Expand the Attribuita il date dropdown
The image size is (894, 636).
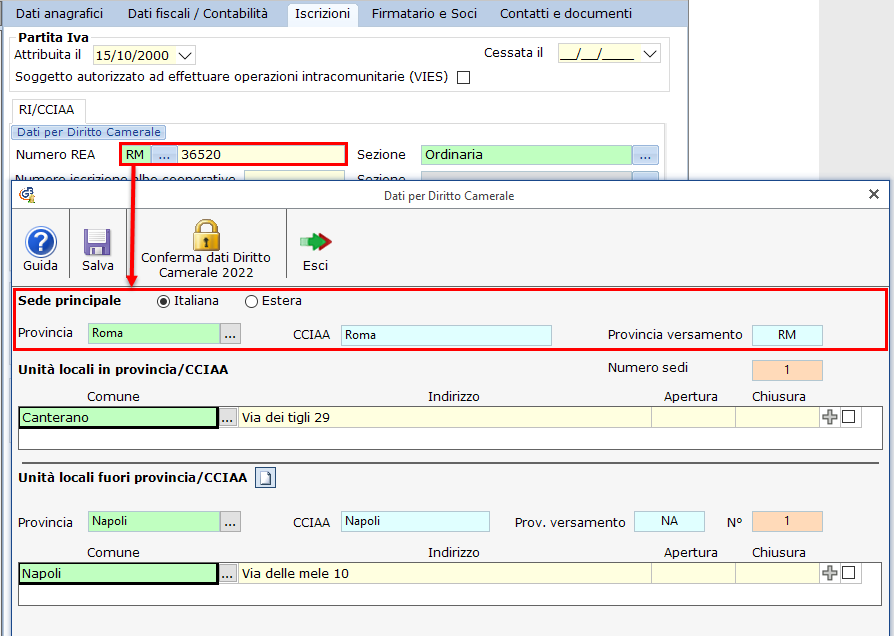[185, 55]
